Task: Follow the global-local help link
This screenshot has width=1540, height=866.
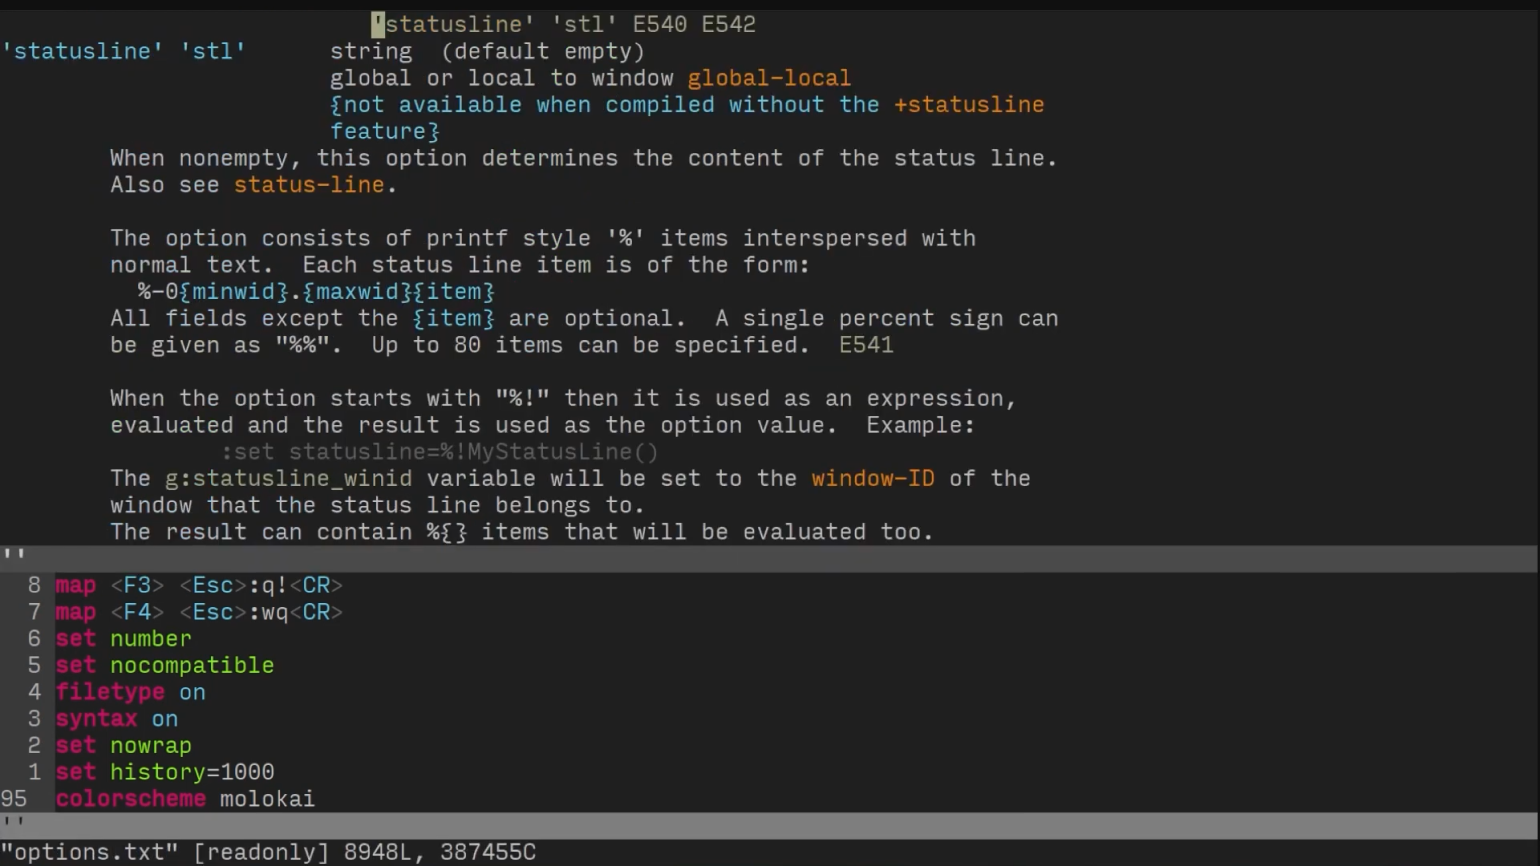Action: pos(769,78)
